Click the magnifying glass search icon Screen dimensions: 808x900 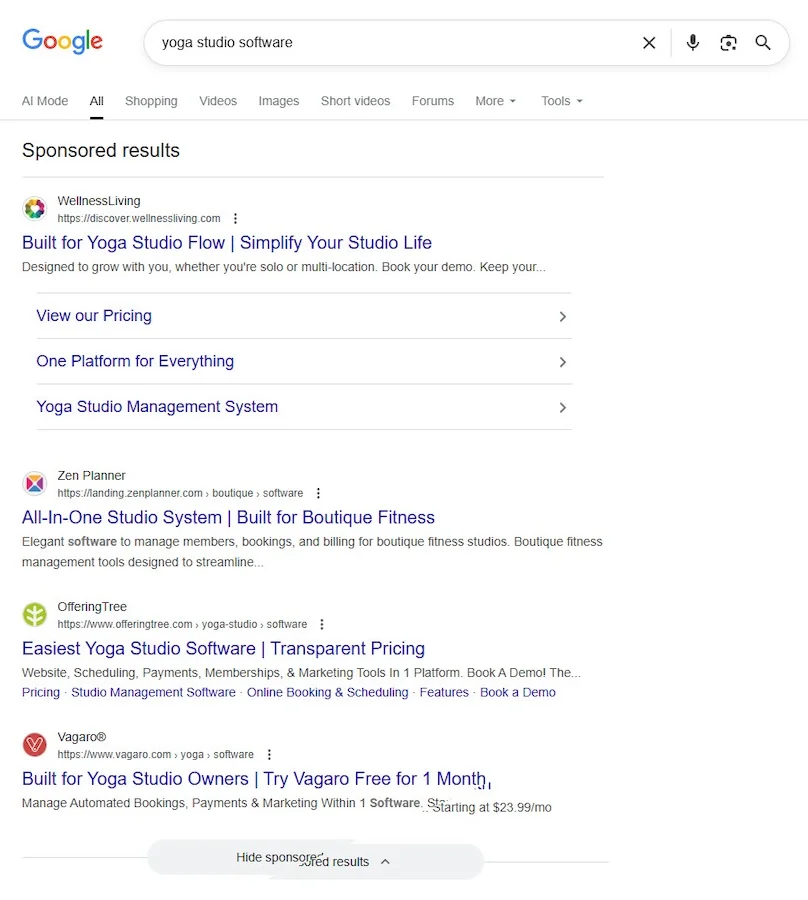tap(763, 43)
